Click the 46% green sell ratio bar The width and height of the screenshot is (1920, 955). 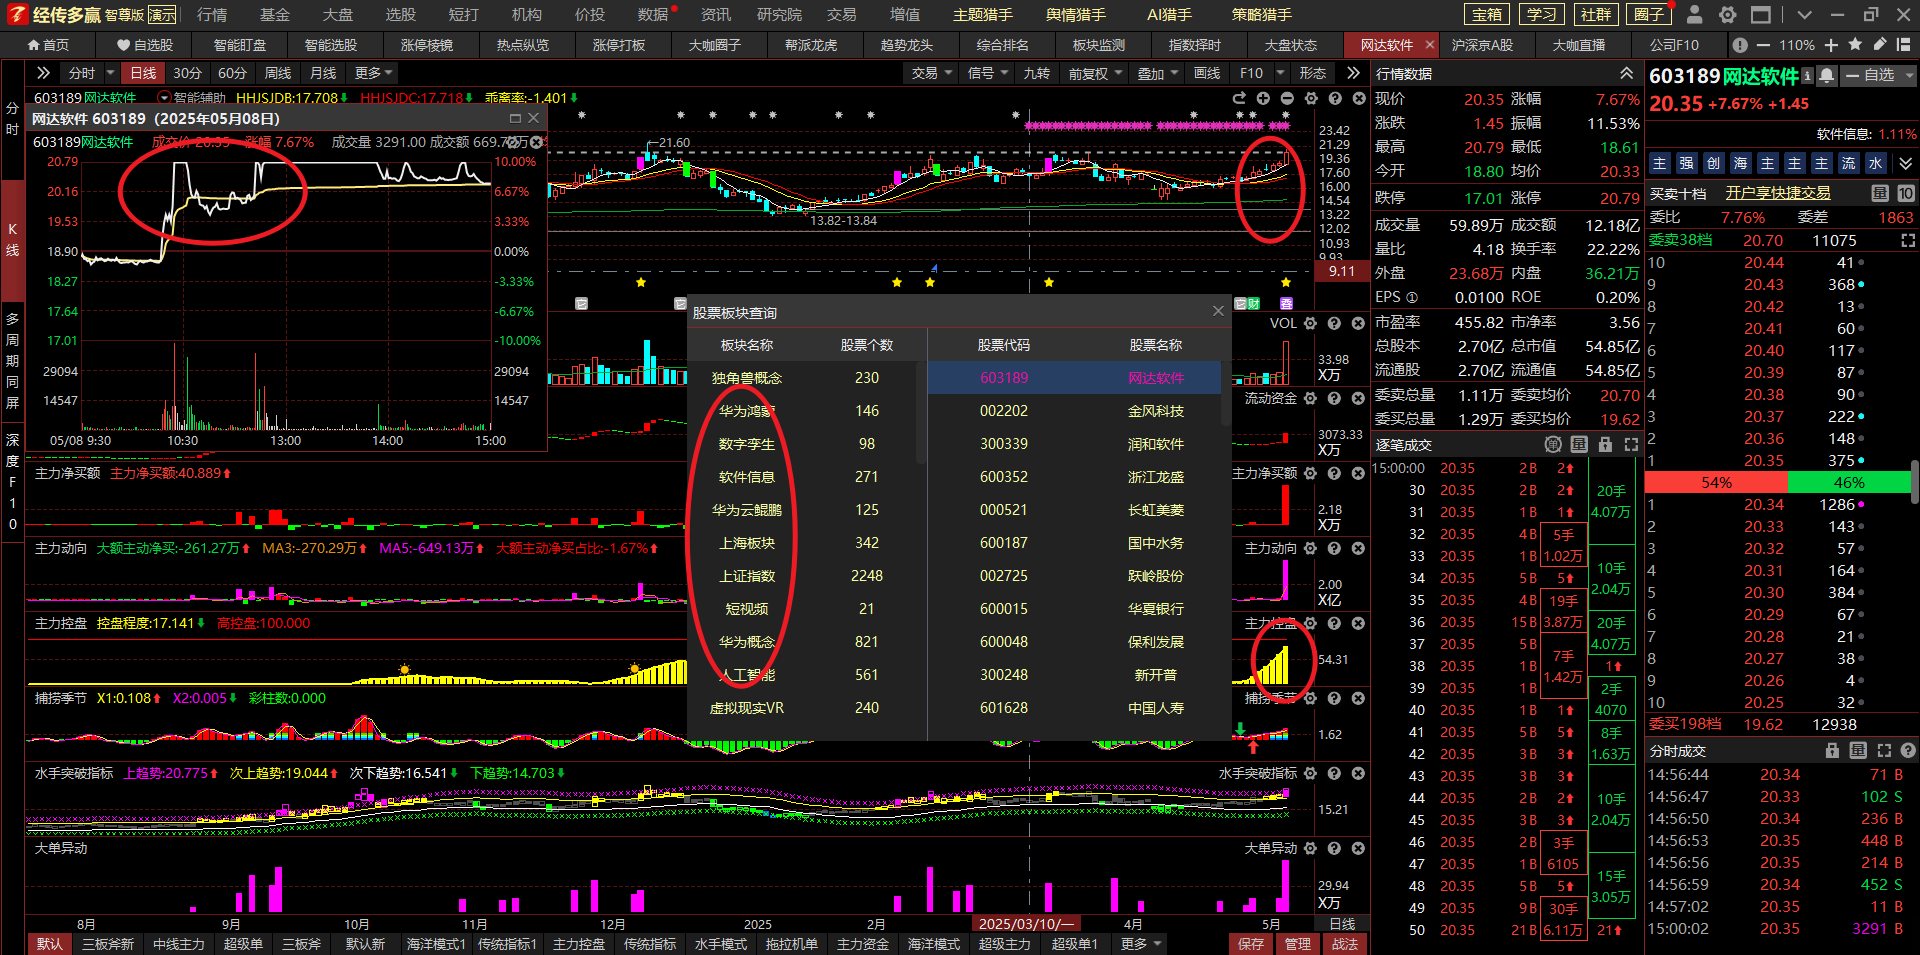click(x=1848, y=482)
